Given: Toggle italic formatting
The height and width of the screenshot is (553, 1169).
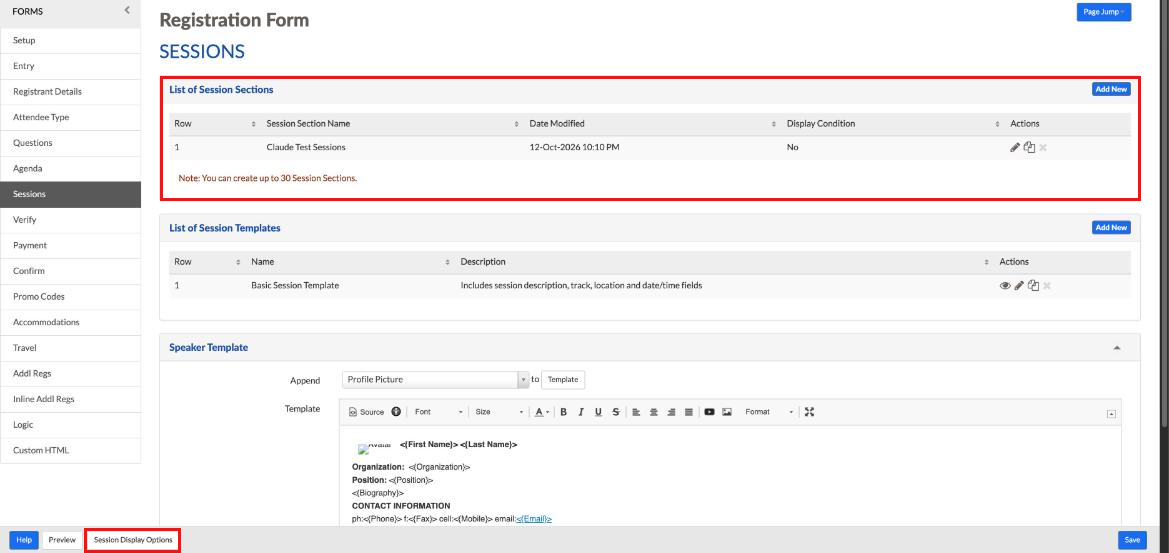Looking at the screenshot, I should 581,412.
